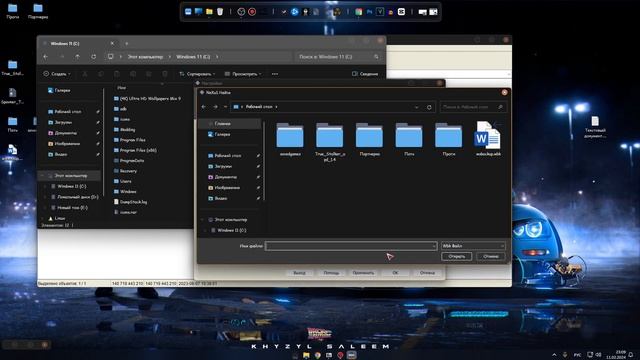Image resolution: width=640 pixels, height=360 pixels.
Task: Expand address bar history dropdown in dialog
Action: point(416,107)
